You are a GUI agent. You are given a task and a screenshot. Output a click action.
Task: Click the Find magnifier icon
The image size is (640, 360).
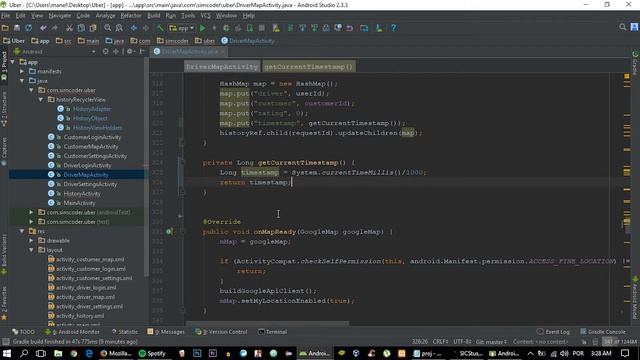(x=107, y=28)
